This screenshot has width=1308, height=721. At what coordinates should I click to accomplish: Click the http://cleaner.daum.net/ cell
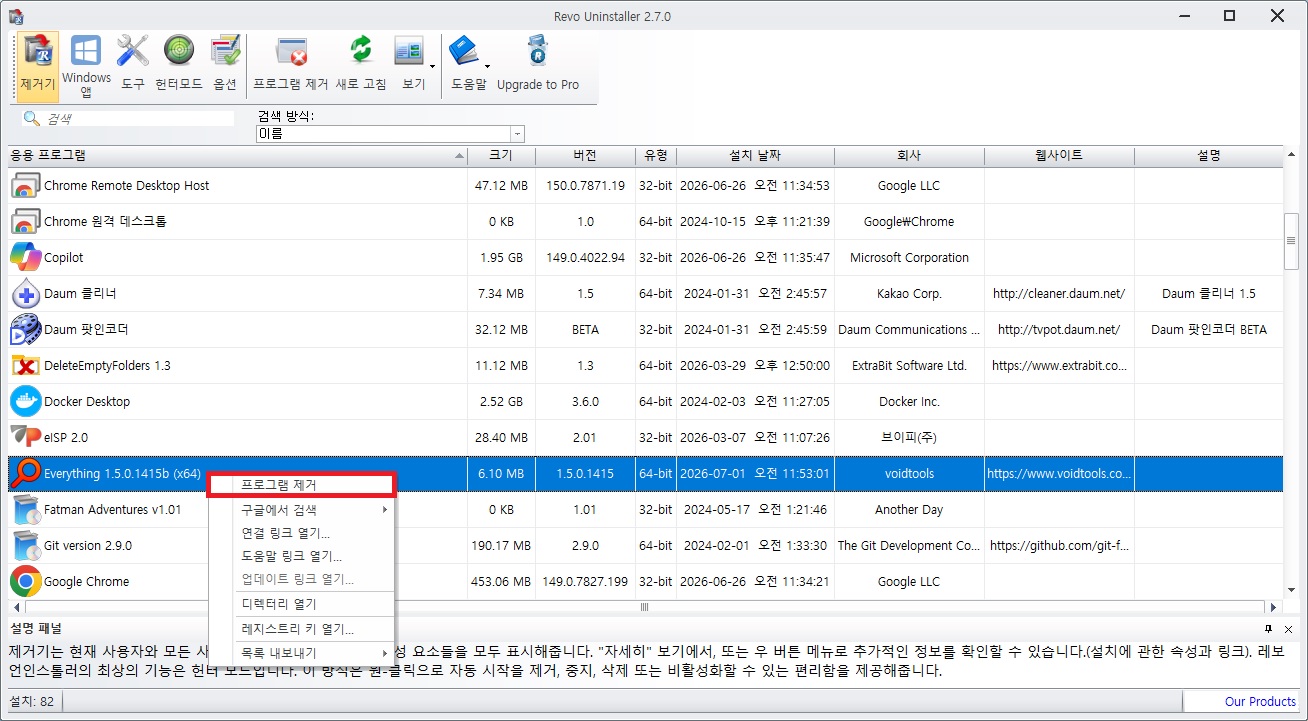pos(1059,294)
